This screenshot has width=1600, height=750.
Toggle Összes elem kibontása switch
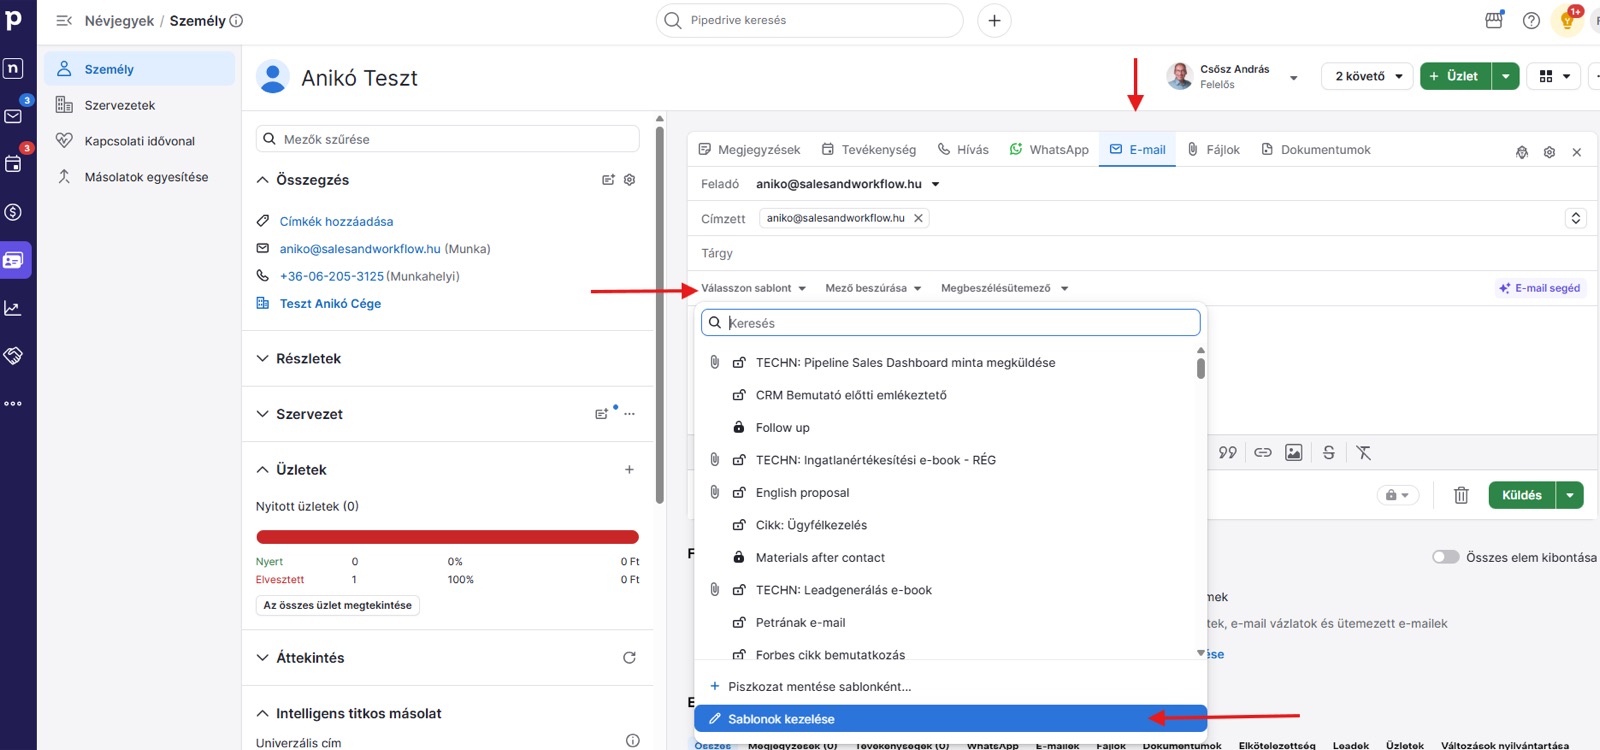[x=1446, y=557]
